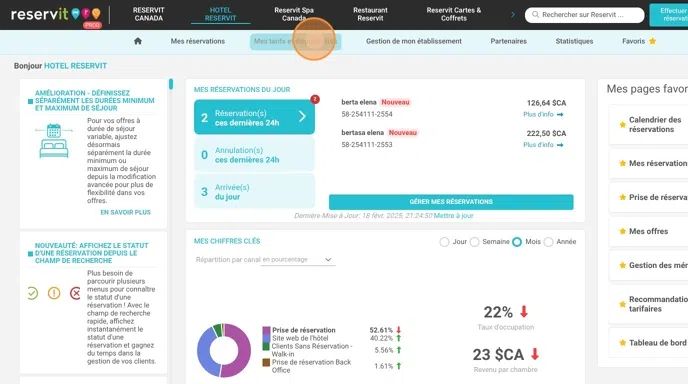The height and width of the screenshot is (384, 688).
Task: Click the 222,50 $CA amount
Action: [546, 133]
